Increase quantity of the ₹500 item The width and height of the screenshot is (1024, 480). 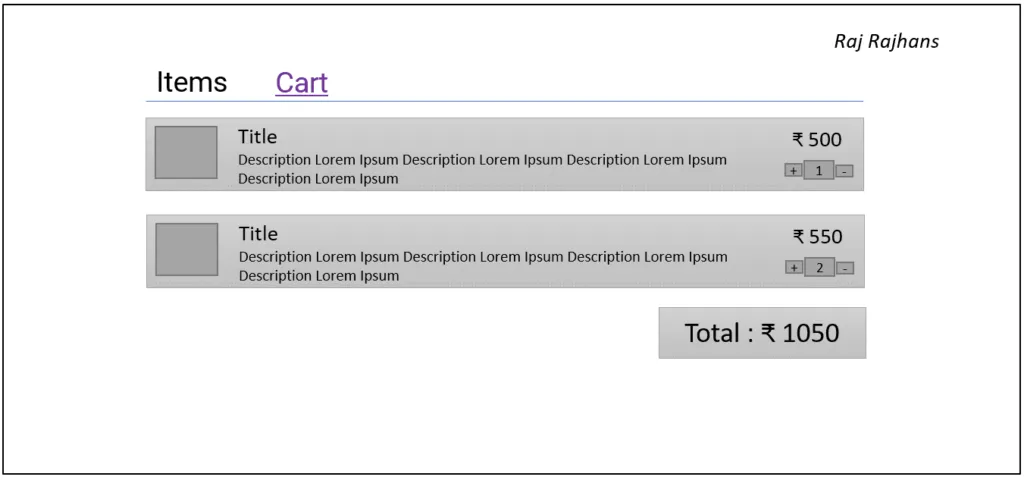793,171
